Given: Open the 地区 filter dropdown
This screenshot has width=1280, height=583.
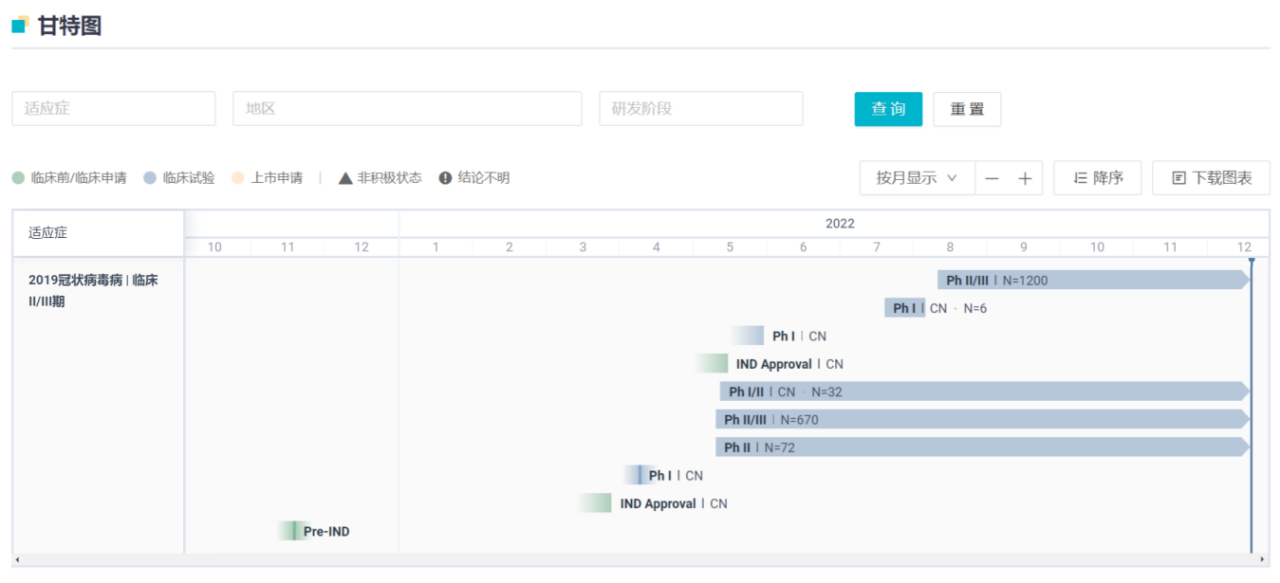Looking at the screenshot, I should click(x=406, y=108).
